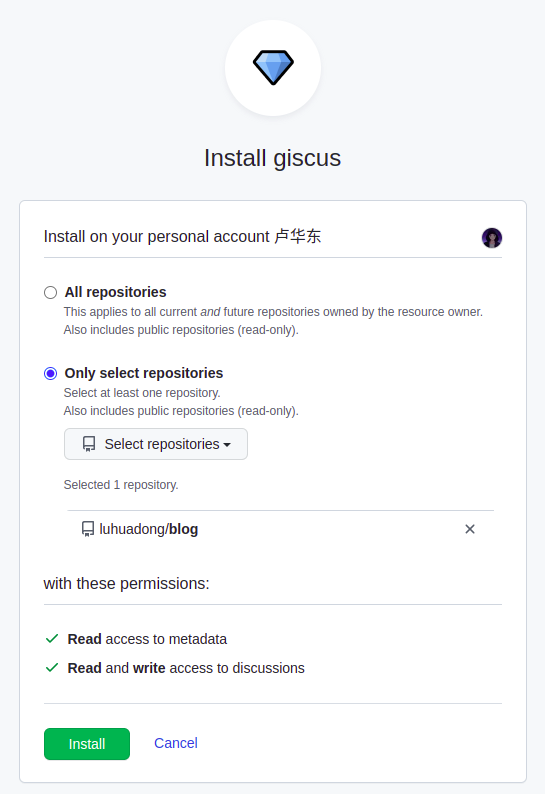Select the Only select repositories radio button
Image resolution: width=545 pixels, height=794 pixels.
50,373
